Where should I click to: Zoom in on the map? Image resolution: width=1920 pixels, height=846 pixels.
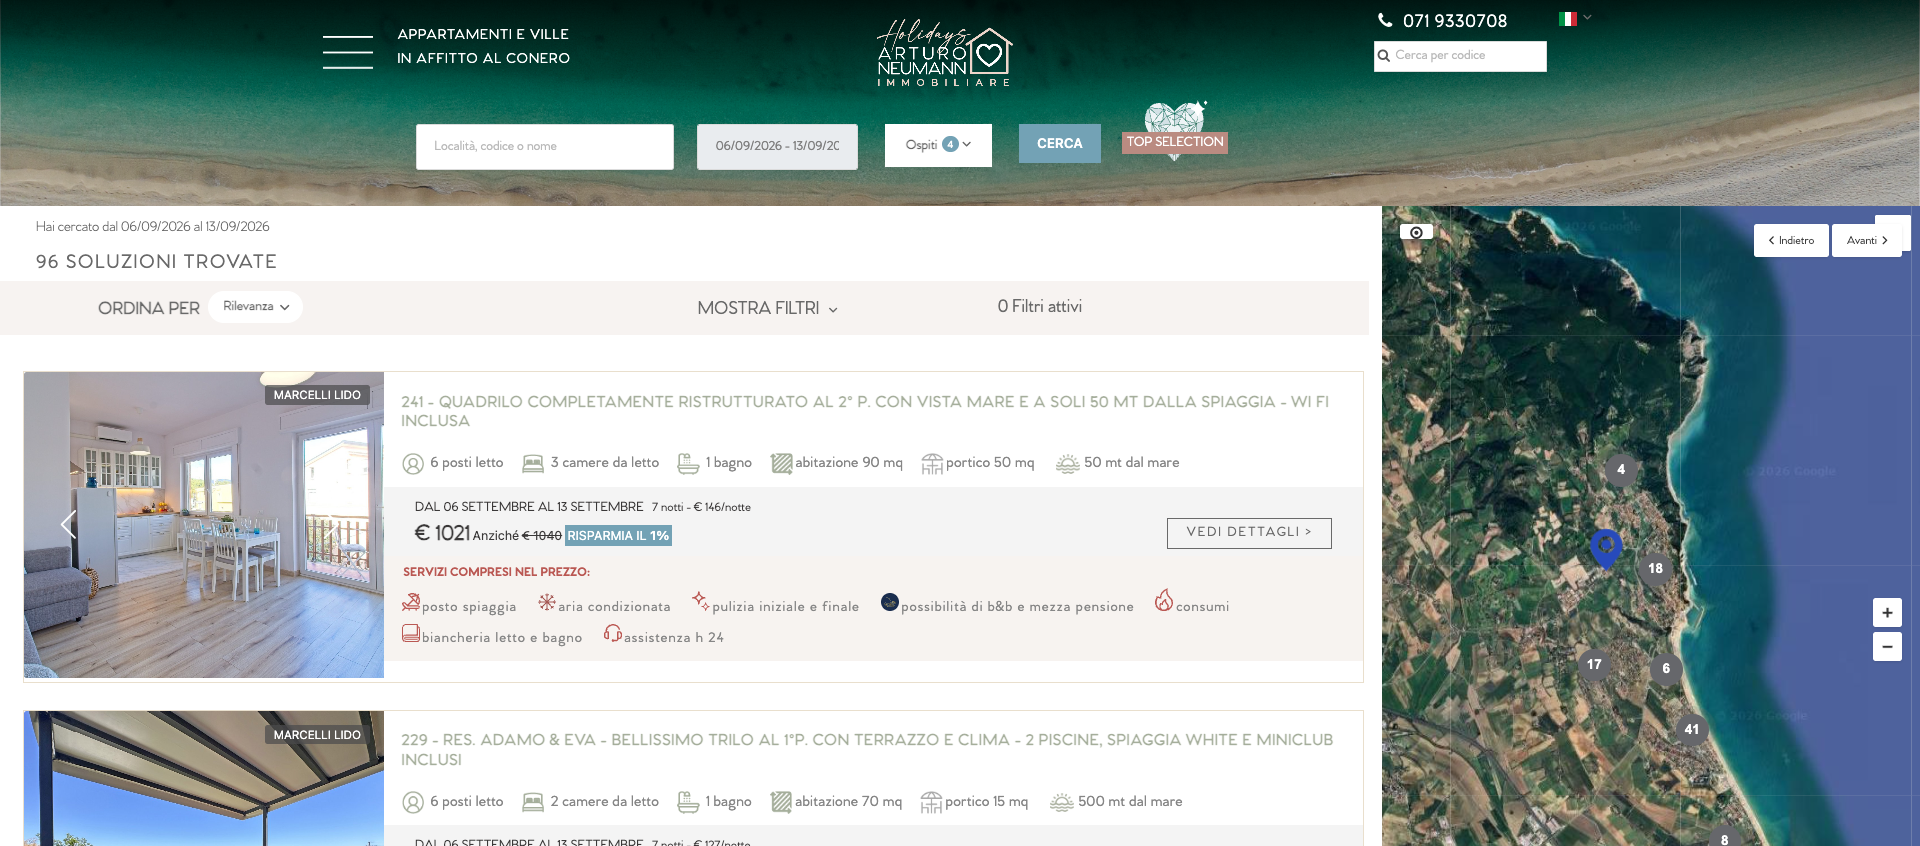(x=1887, y=613)
